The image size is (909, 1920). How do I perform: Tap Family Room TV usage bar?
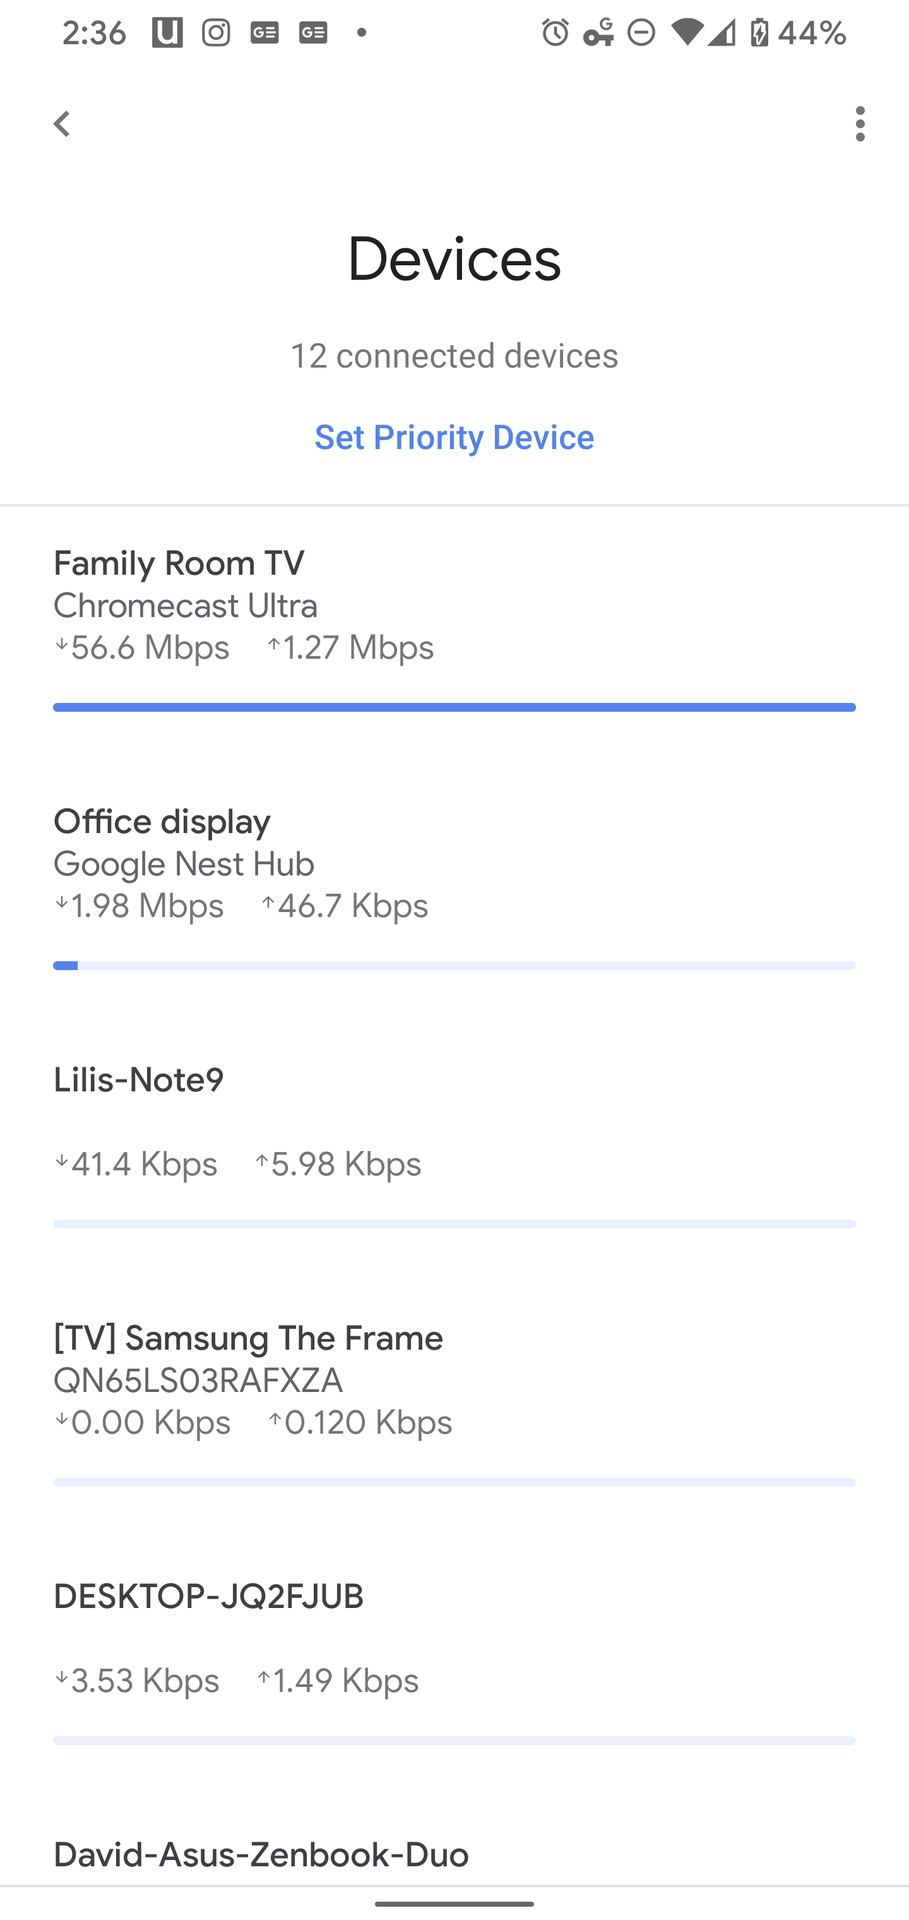pos(454,707)
